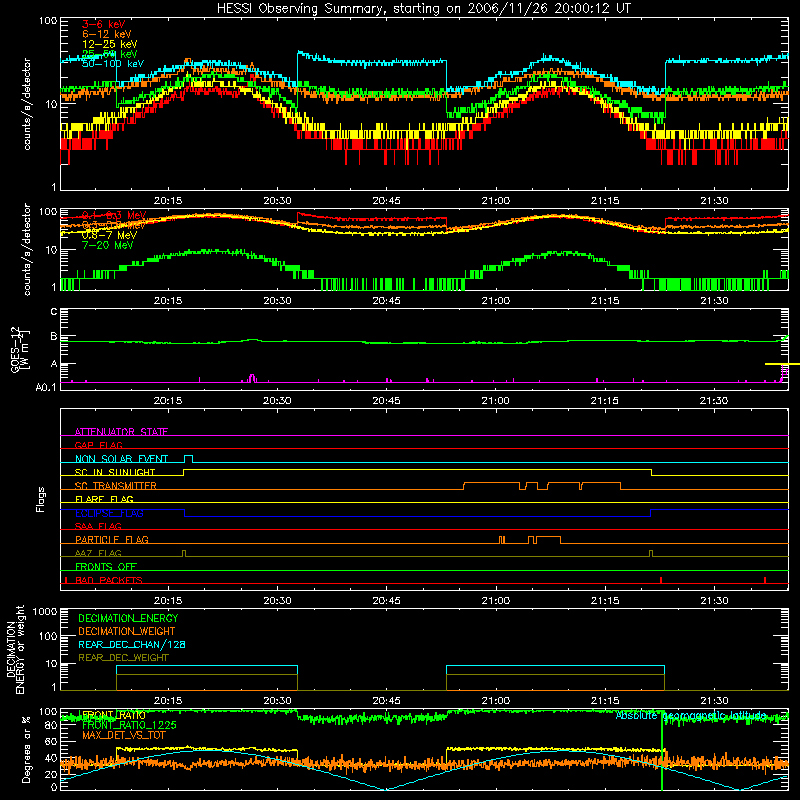Click the GOES-12 axis label
This screenshot has width=800, height=800.
20,349
